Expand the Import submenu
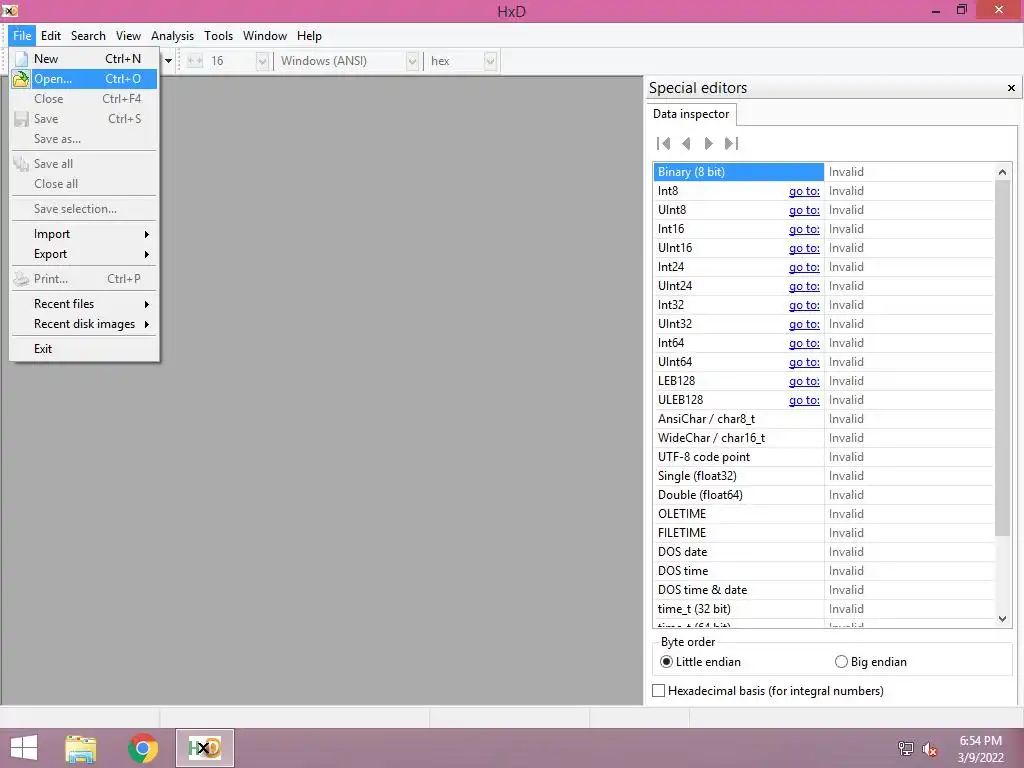Viewport: 1024px width, 768px height. click(84, 234)
